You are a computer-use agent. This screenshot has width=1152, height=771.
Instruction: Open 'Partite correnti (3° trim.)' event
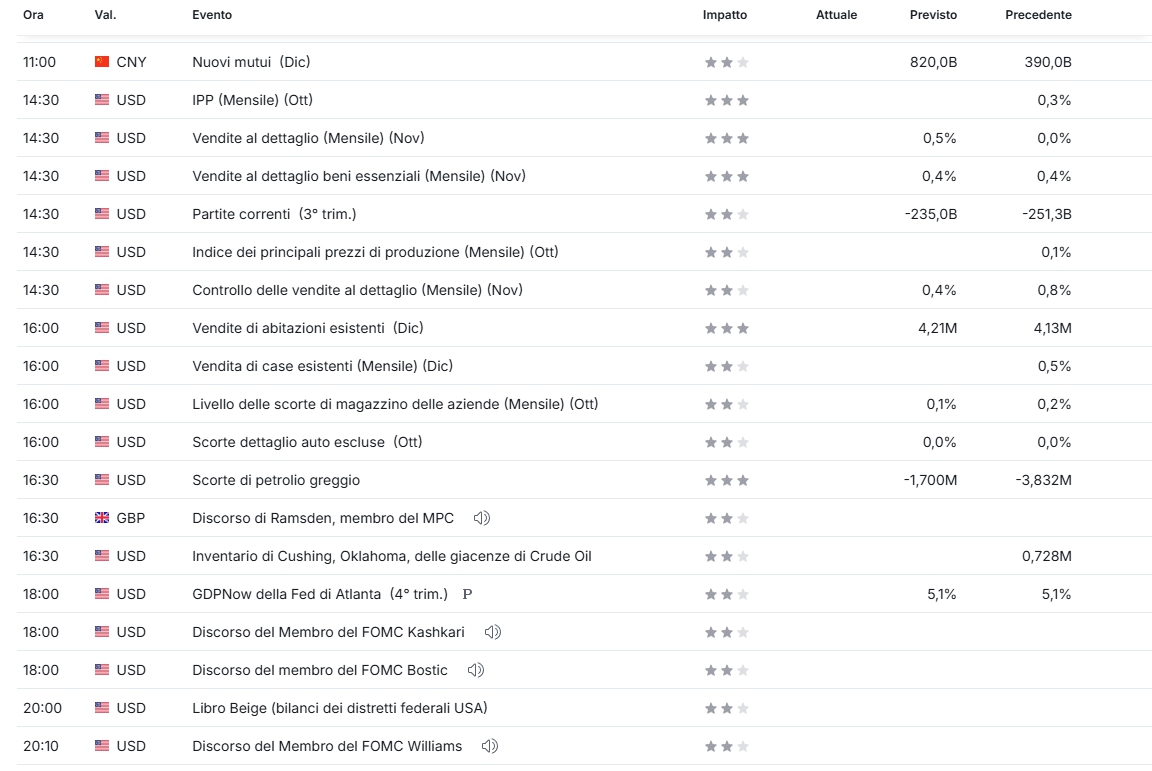(x=274, y=214)
